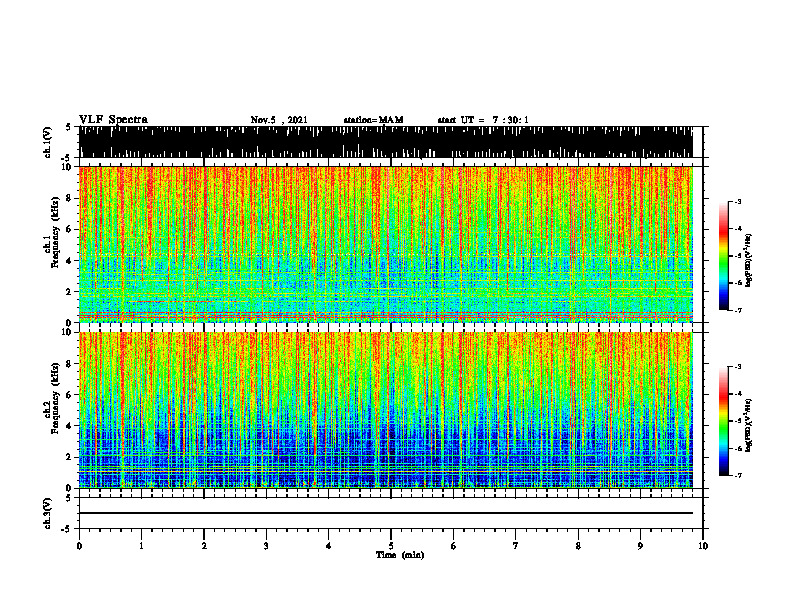Click the "ch.3(V)" axis label
This screenshot has height=612, width=792.
(x=47, y=513)
